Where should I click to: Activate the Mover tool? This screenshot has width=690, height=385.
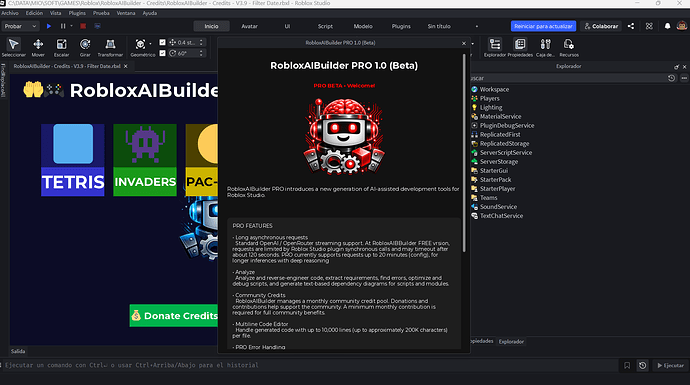38,47
